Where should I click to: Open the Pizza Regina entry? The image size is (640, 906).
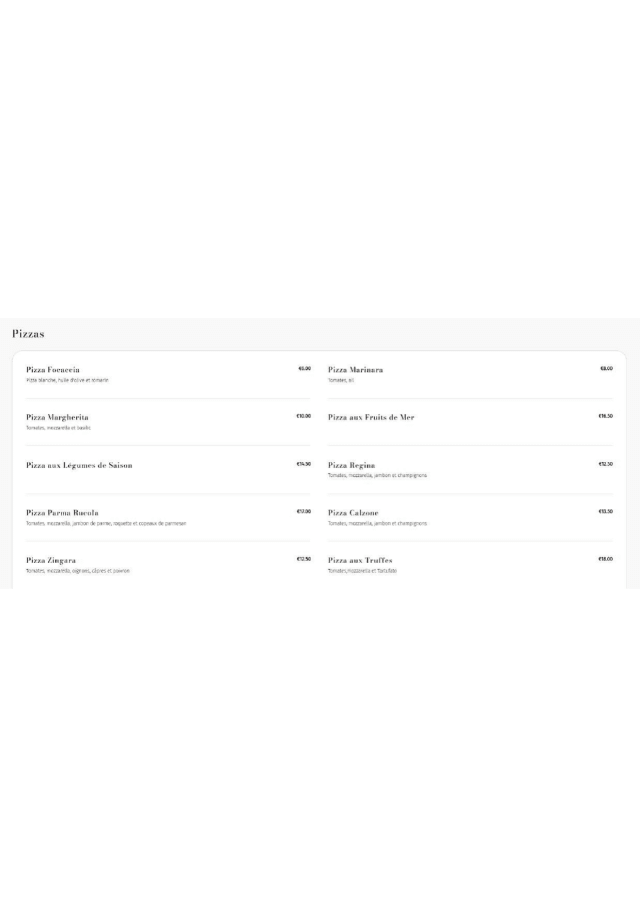click(351, 465)
